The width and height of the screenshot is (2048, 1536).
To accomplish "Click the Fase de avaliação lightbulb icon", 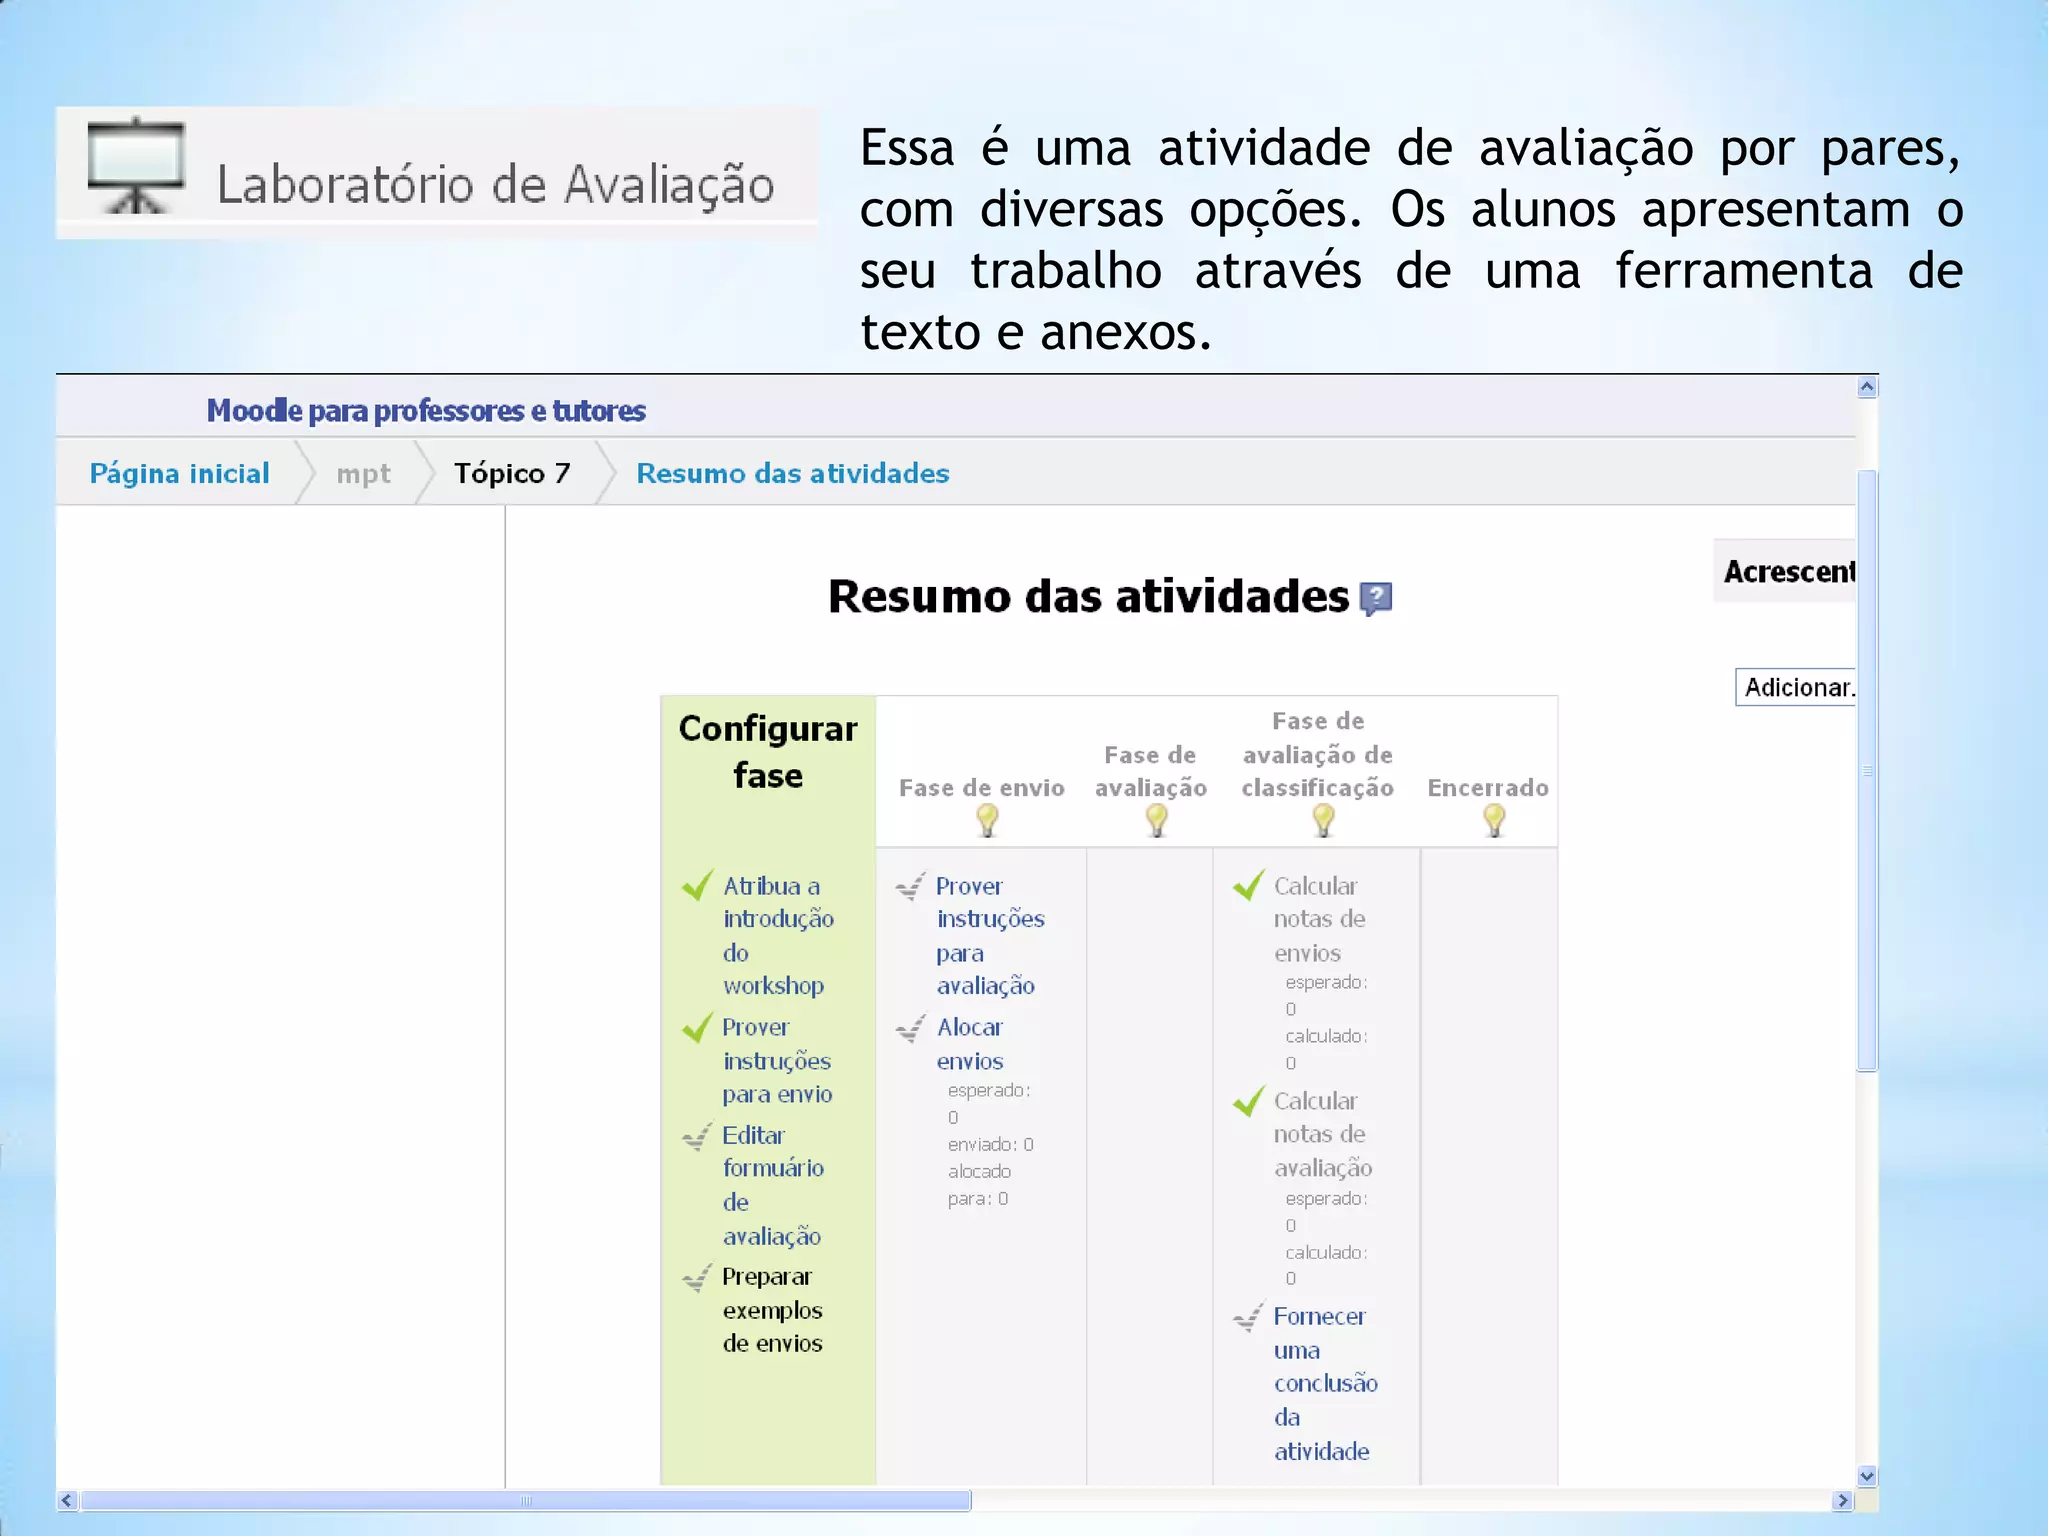I will coord(1157,821).
